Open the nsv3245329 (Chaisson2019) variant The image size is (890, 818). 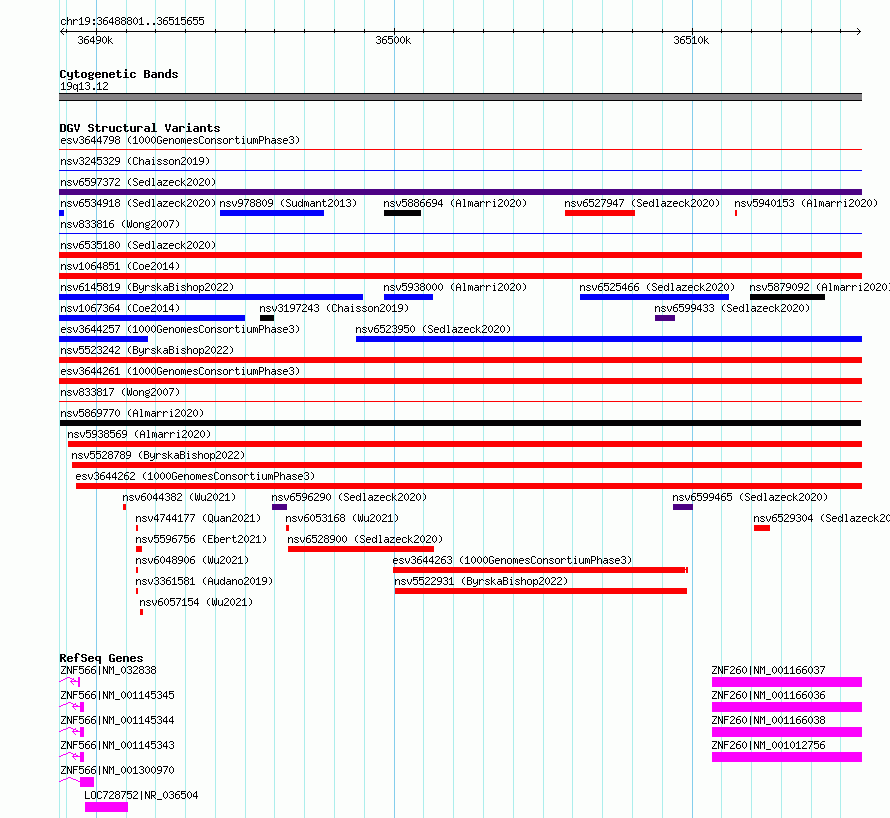coord(135,161)
